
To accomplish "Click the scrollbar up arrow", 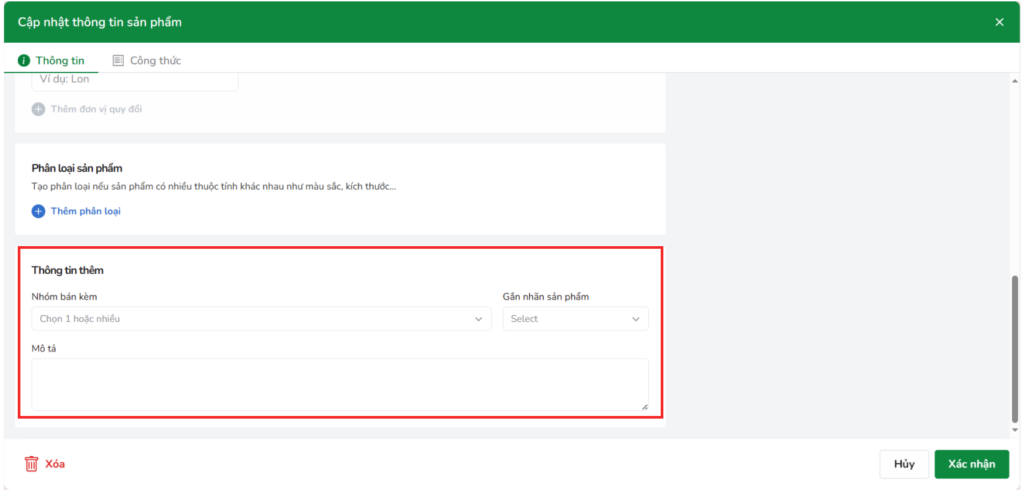I will pos(1014,80).
